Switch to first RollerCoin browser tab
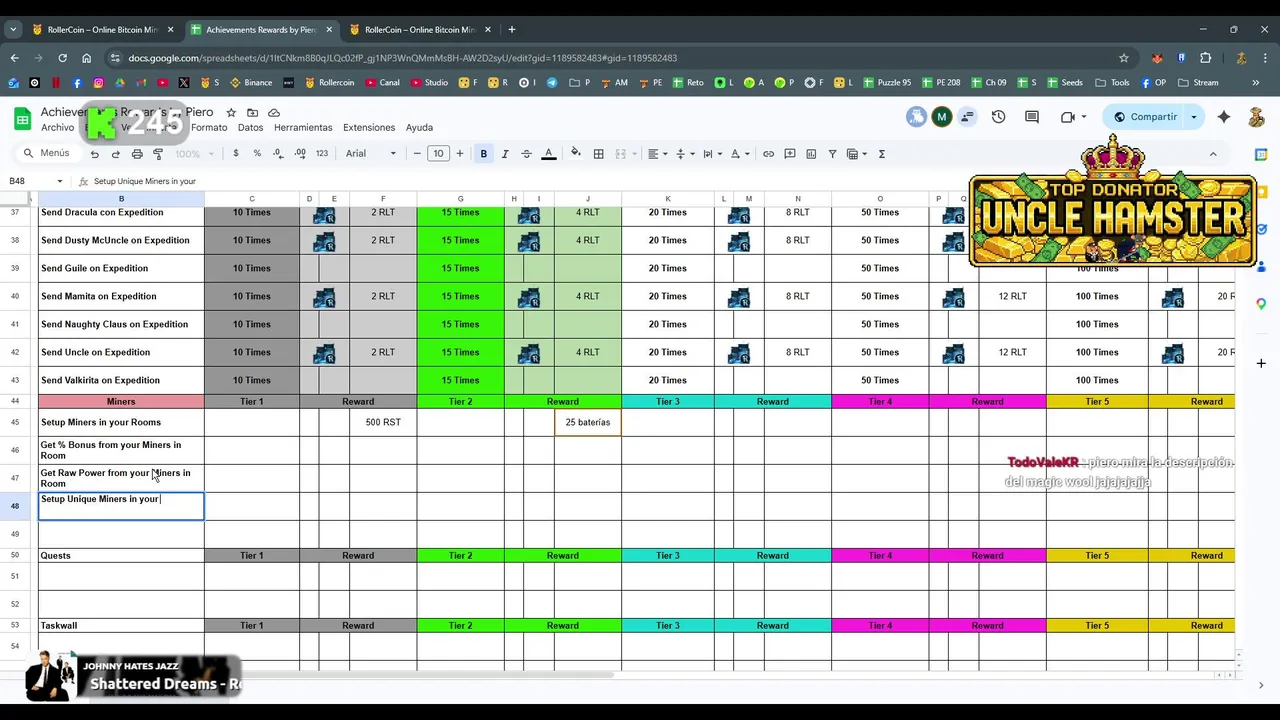1280x720 pixels. click(101, 30)
